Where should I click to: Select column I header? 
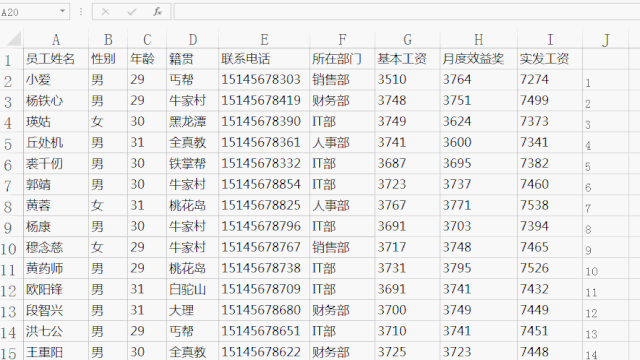[550, 40]
